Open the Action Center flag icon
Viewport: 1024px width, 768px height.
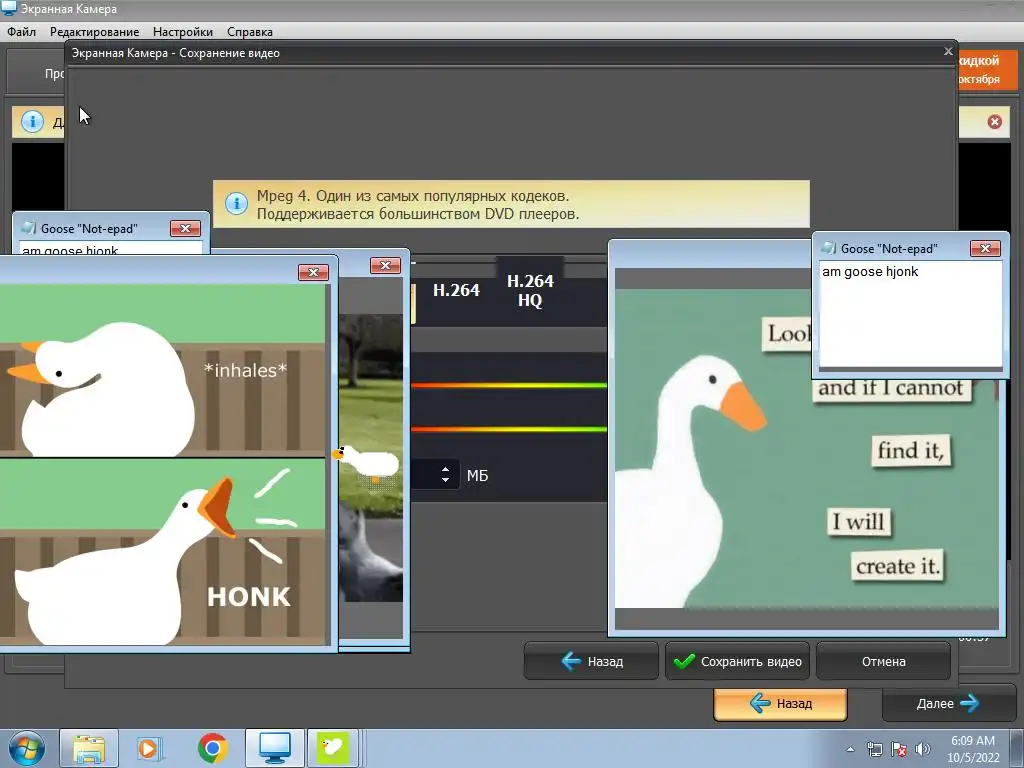[x=899, y=749]
